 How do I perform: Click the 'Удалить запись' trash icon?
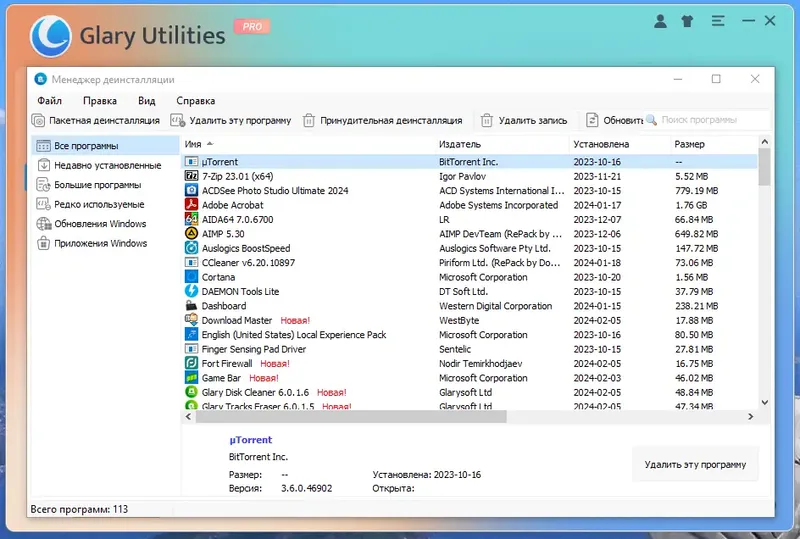coord(487,120)
